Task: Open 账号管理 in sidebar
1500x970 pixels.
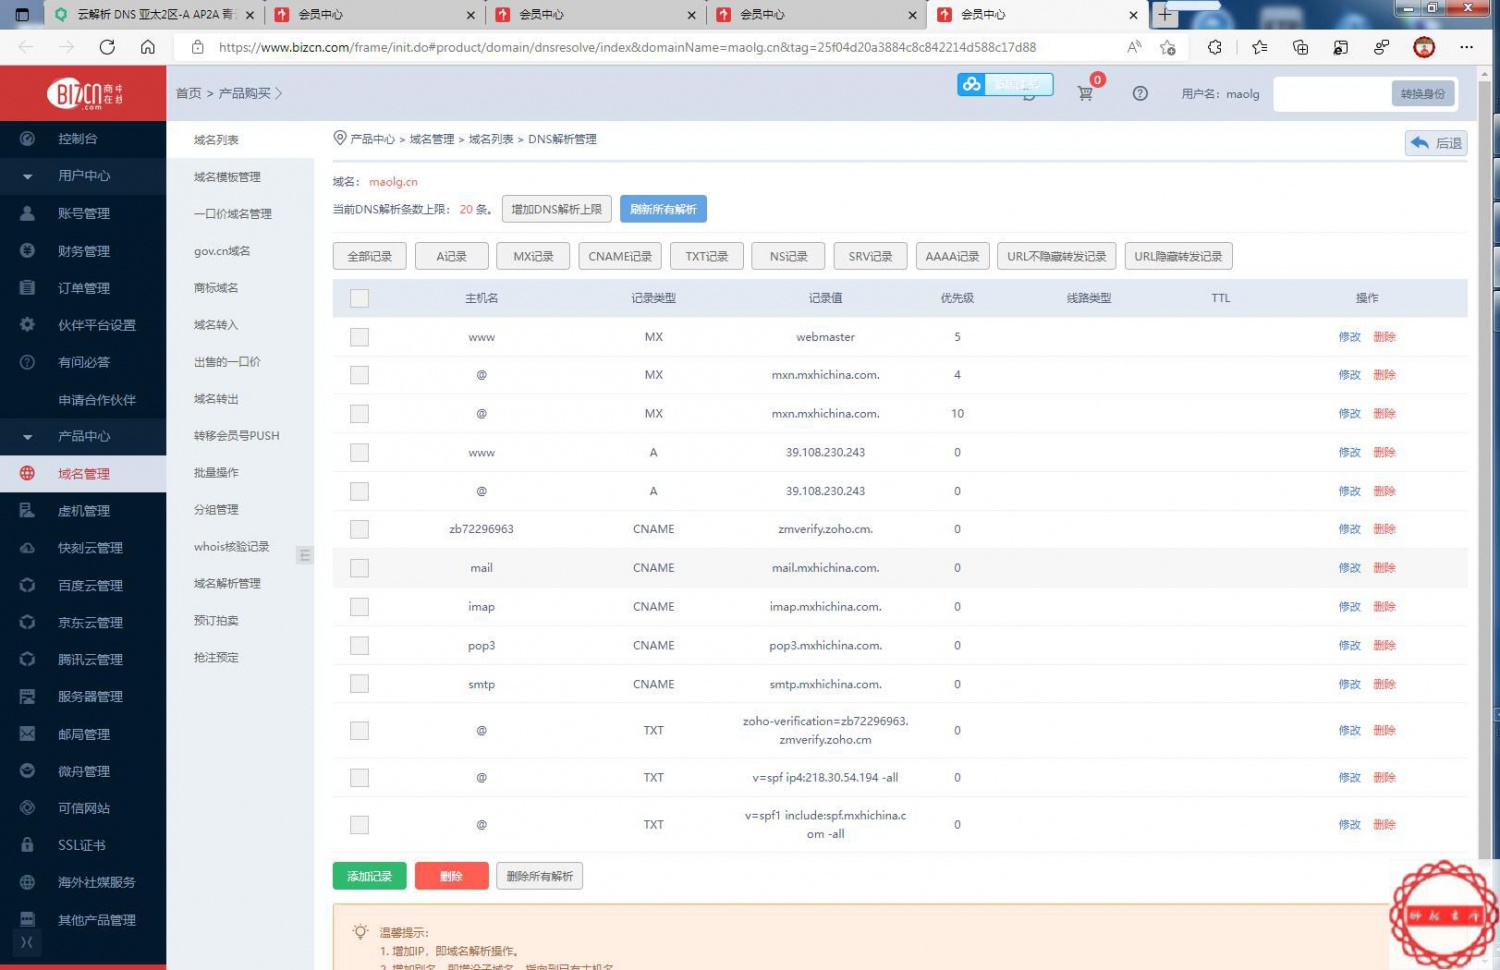Action: 83,213
